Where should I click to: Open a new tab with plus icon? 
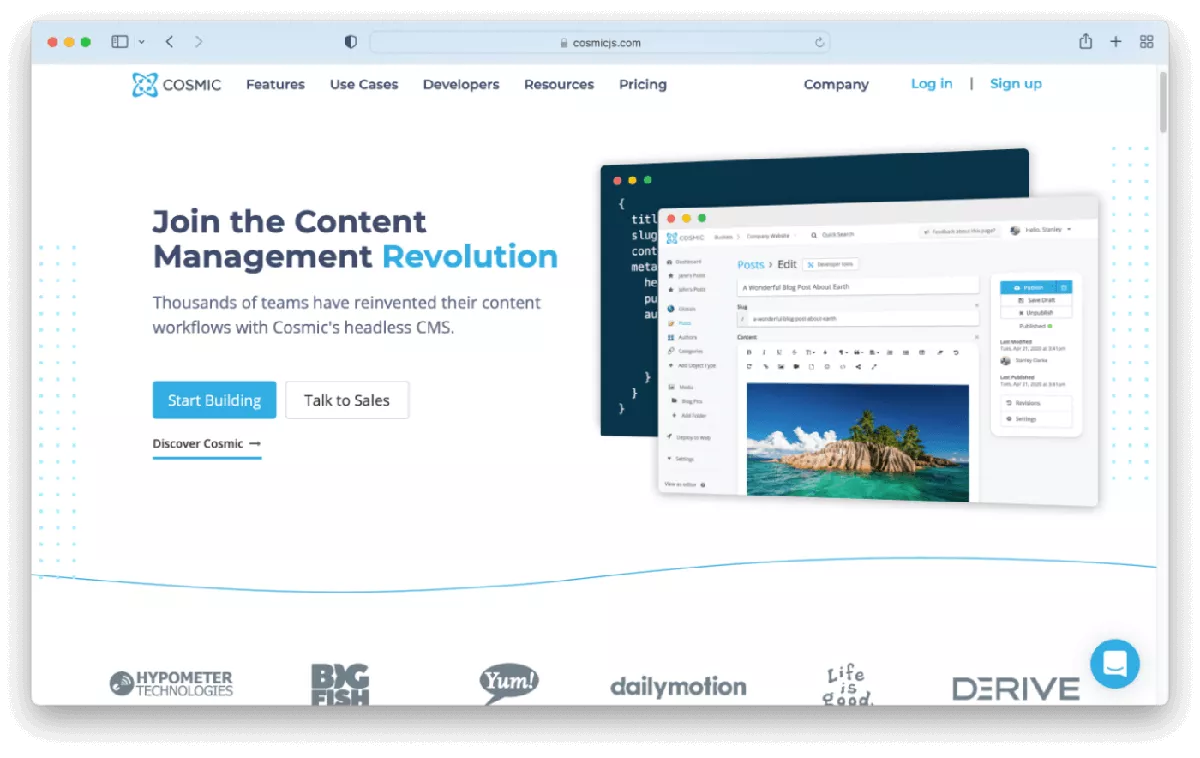click(1116, 42)
